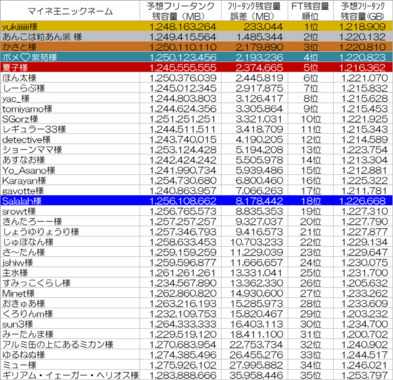The image size is (393, 380).
Task: Select the blue highlighted Salalah様 cell
Action: (70, 201)
